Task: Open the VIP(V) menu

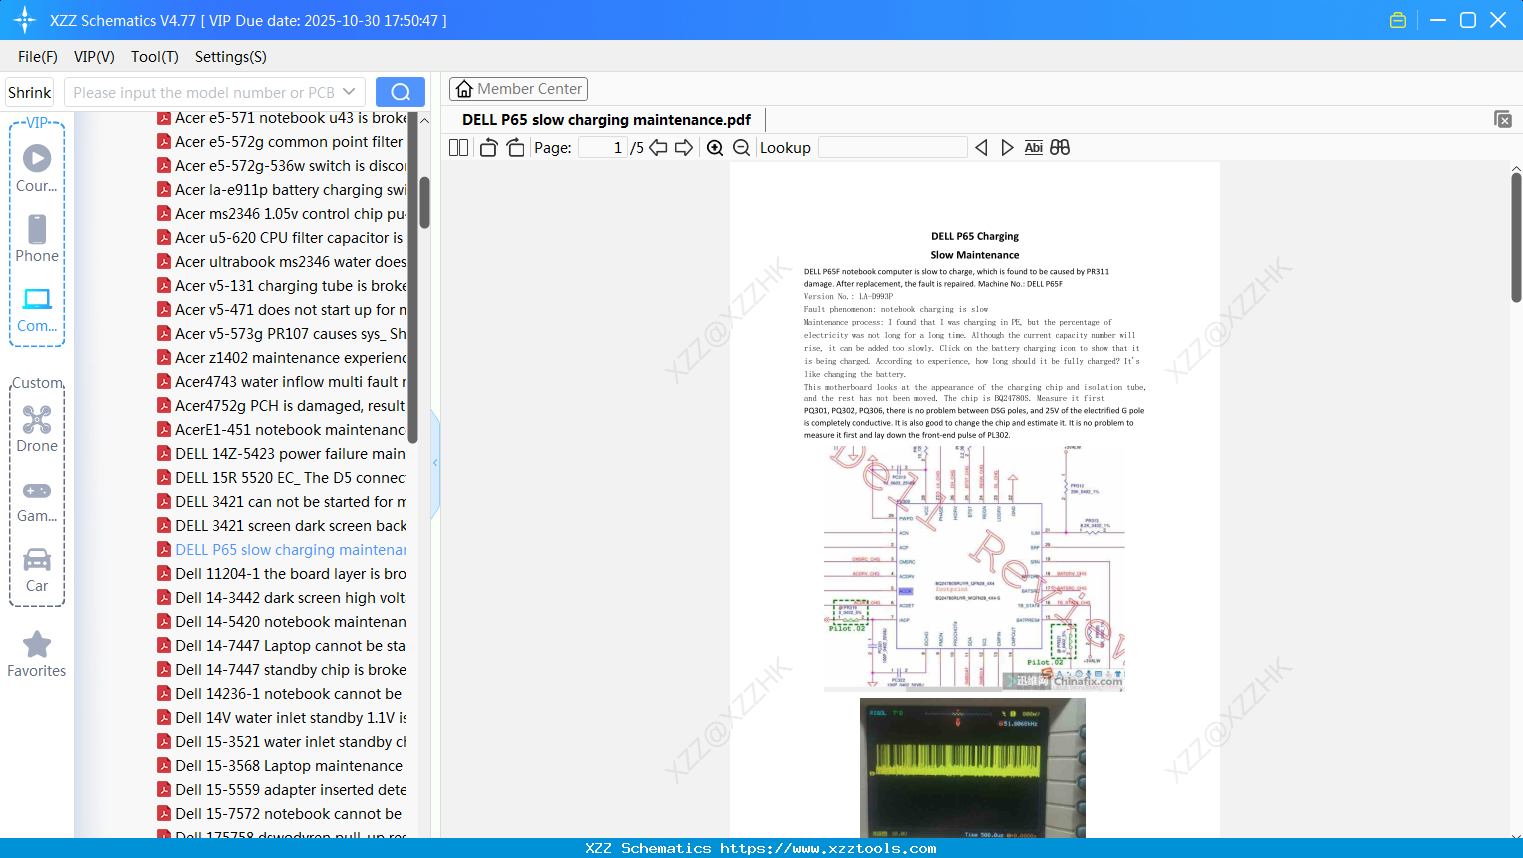Action: (x=94, y=57)
